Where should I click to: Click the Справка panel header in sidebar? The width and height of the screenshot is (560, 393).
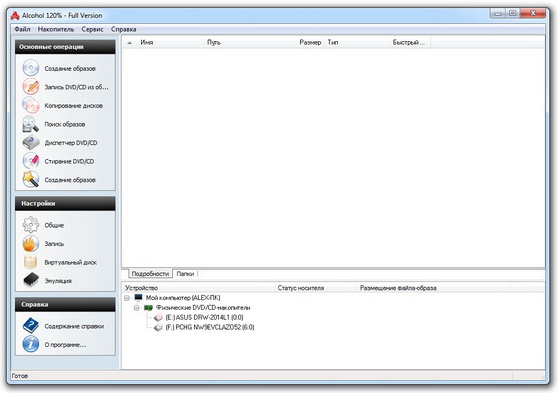[65, 304]
